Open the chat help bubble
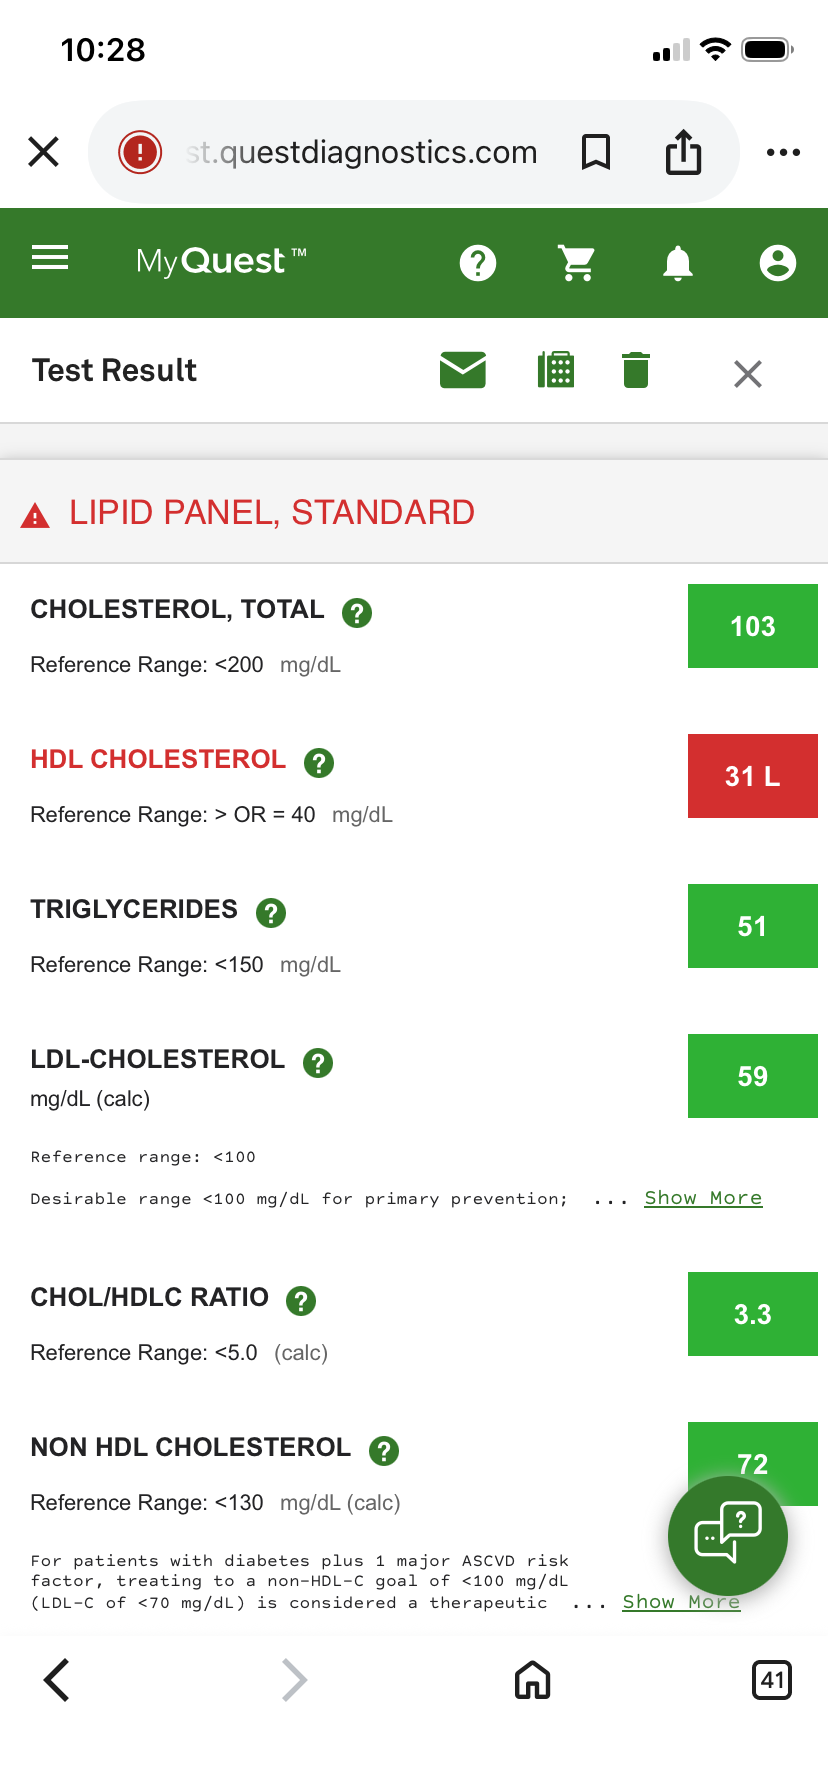 [727, 1535]
